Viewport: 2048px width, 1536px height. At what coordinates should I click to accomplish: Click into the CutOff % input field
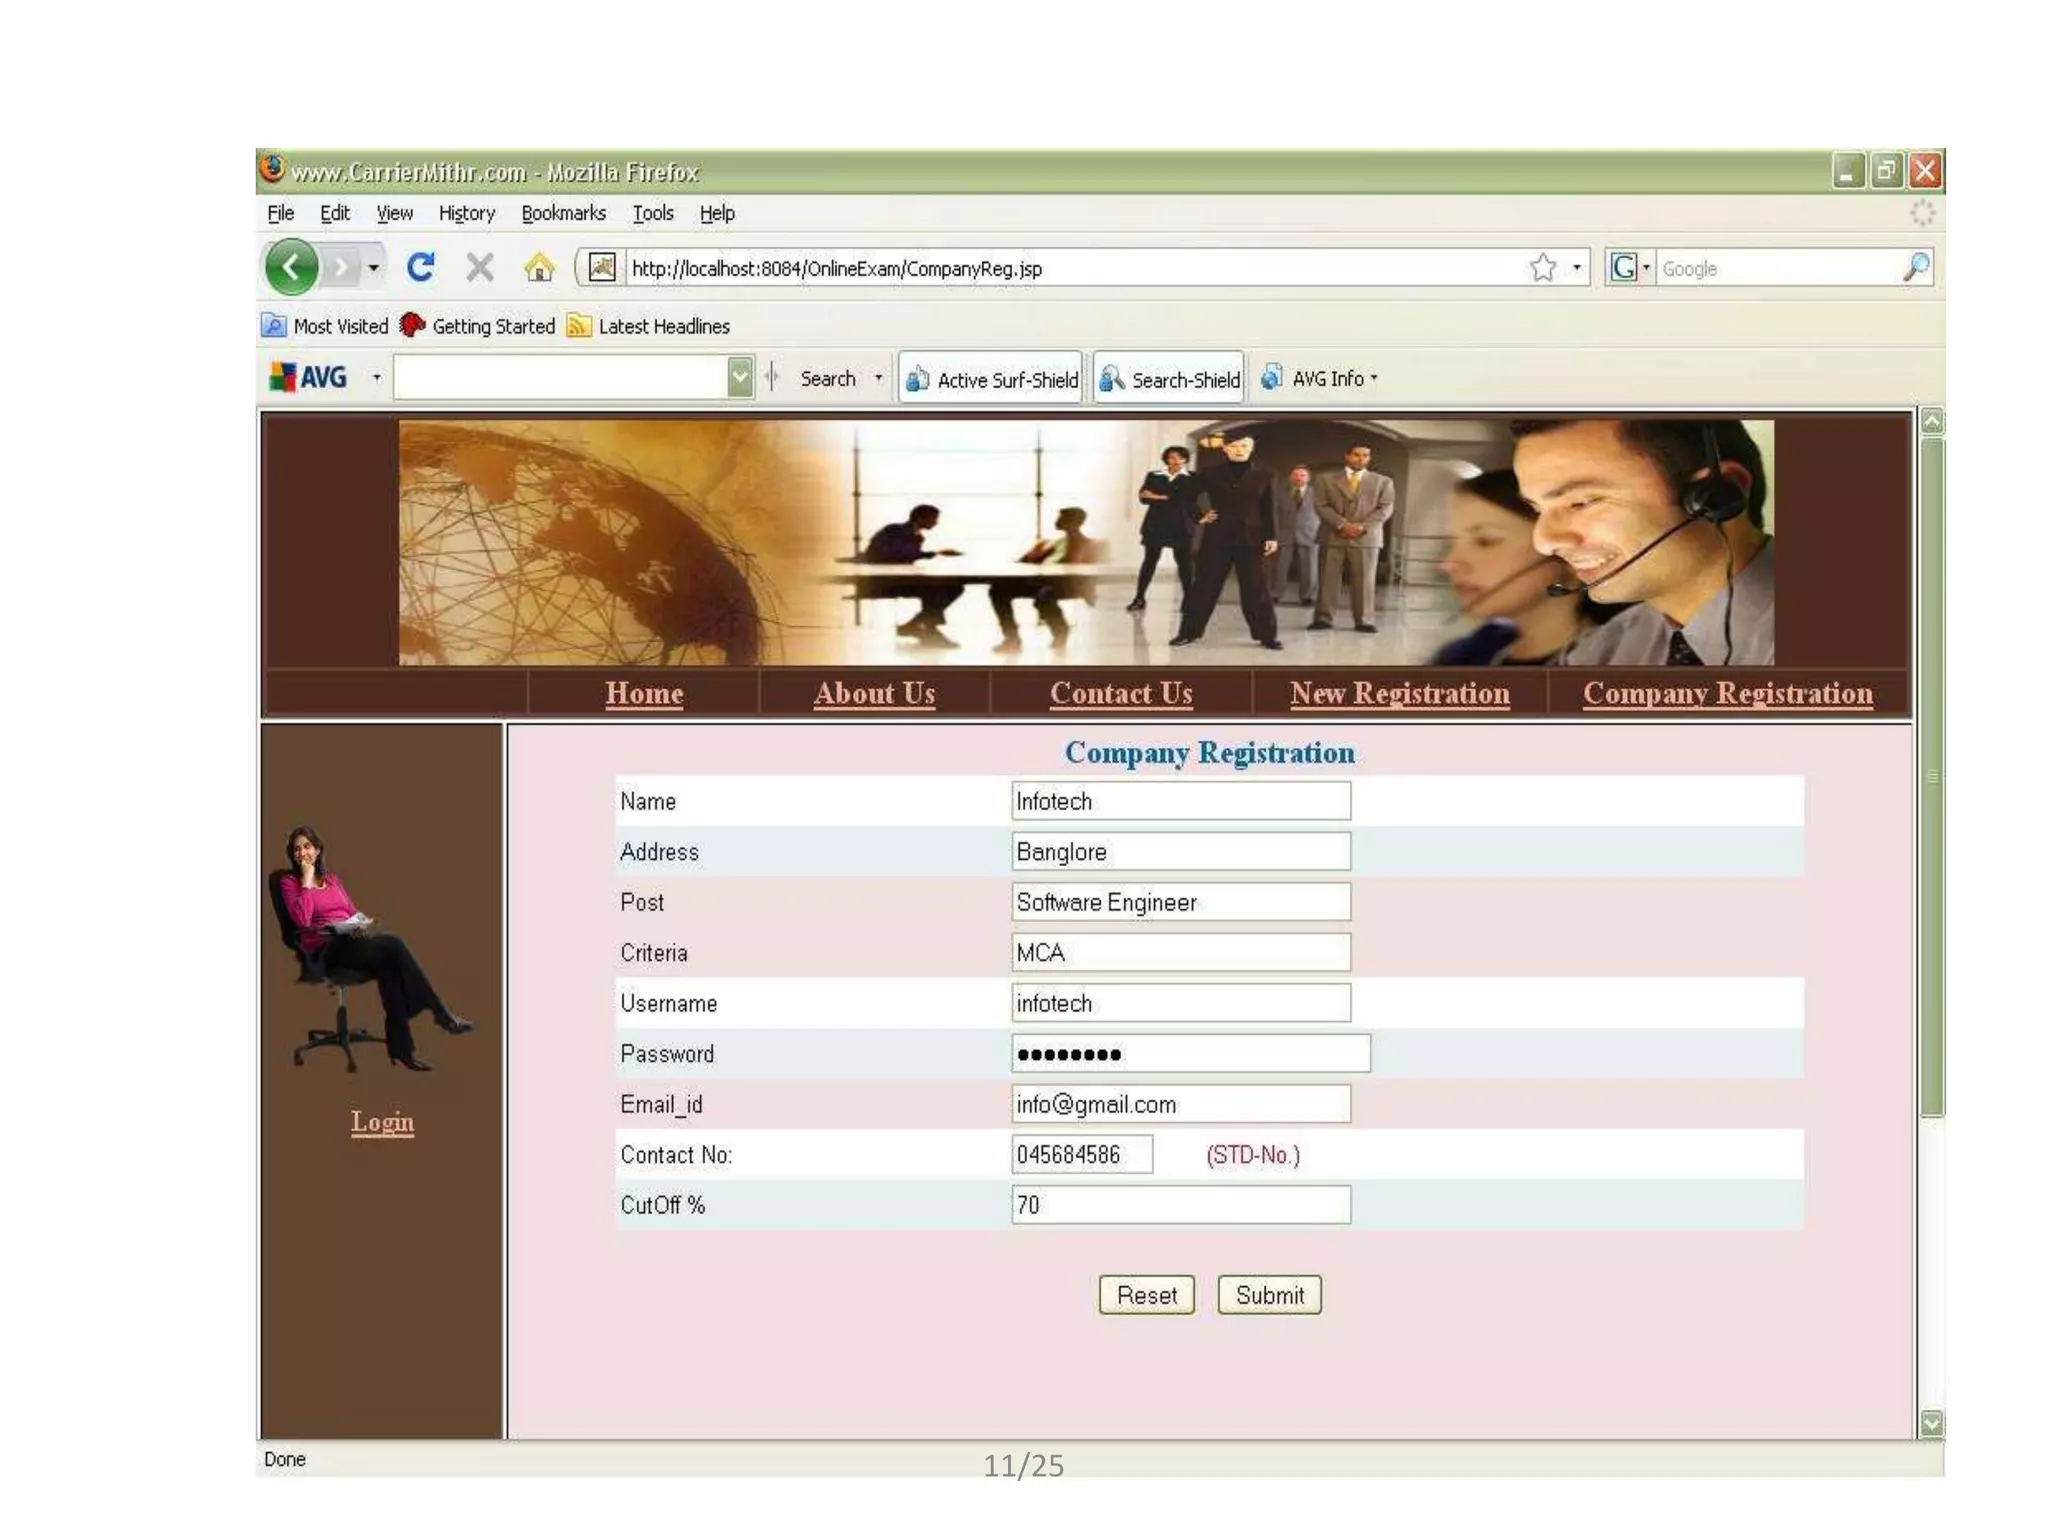coord(1180,1205)
